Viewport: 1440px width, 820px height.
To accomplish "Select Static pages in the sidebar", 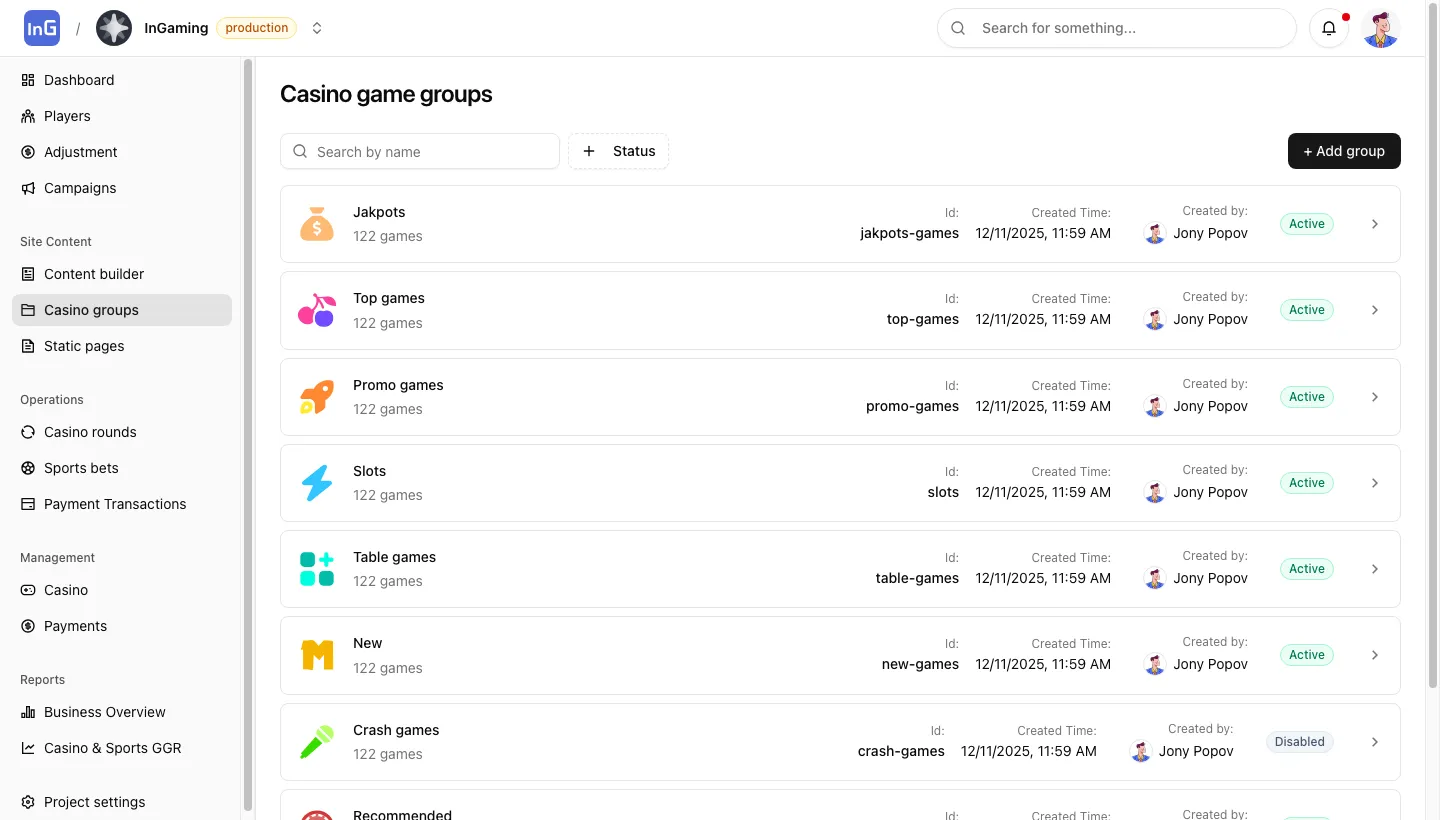I will 83,346.
